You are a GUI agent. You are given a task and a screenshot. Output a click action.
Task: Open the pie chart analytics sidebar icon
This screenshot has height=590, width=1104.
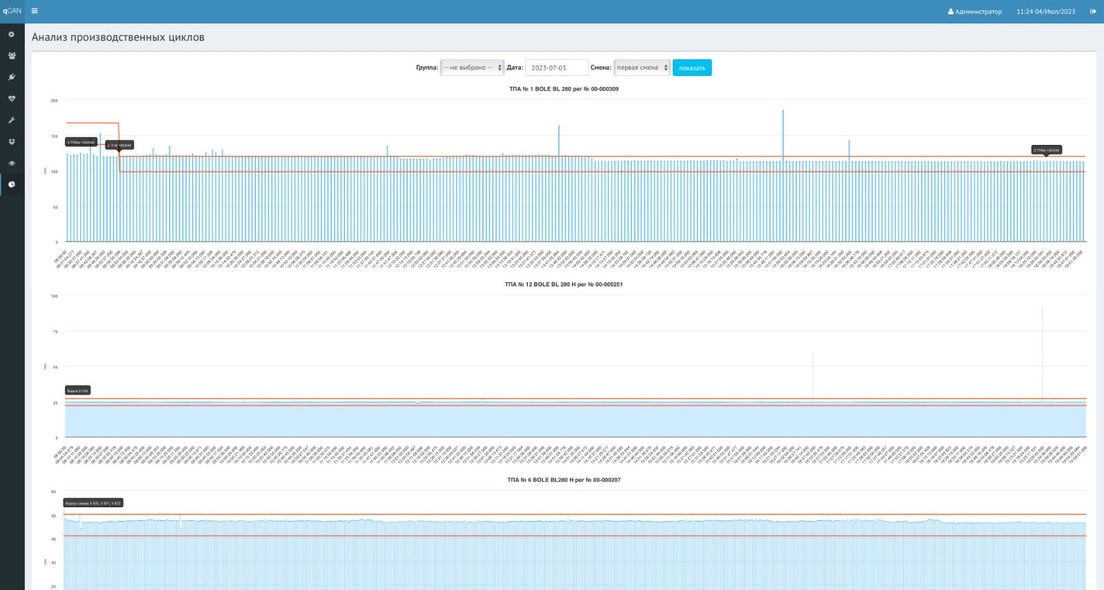click(x=11, y=184)
